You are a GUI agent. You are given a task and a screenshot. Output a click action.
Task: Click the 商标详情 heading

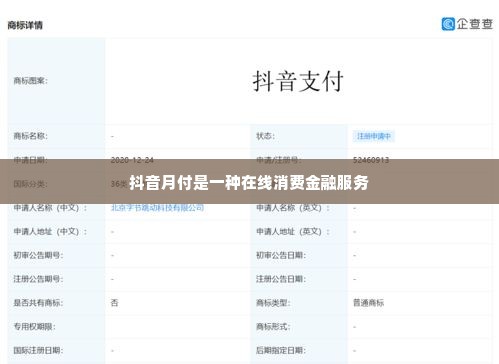click(x=25, y=25)
